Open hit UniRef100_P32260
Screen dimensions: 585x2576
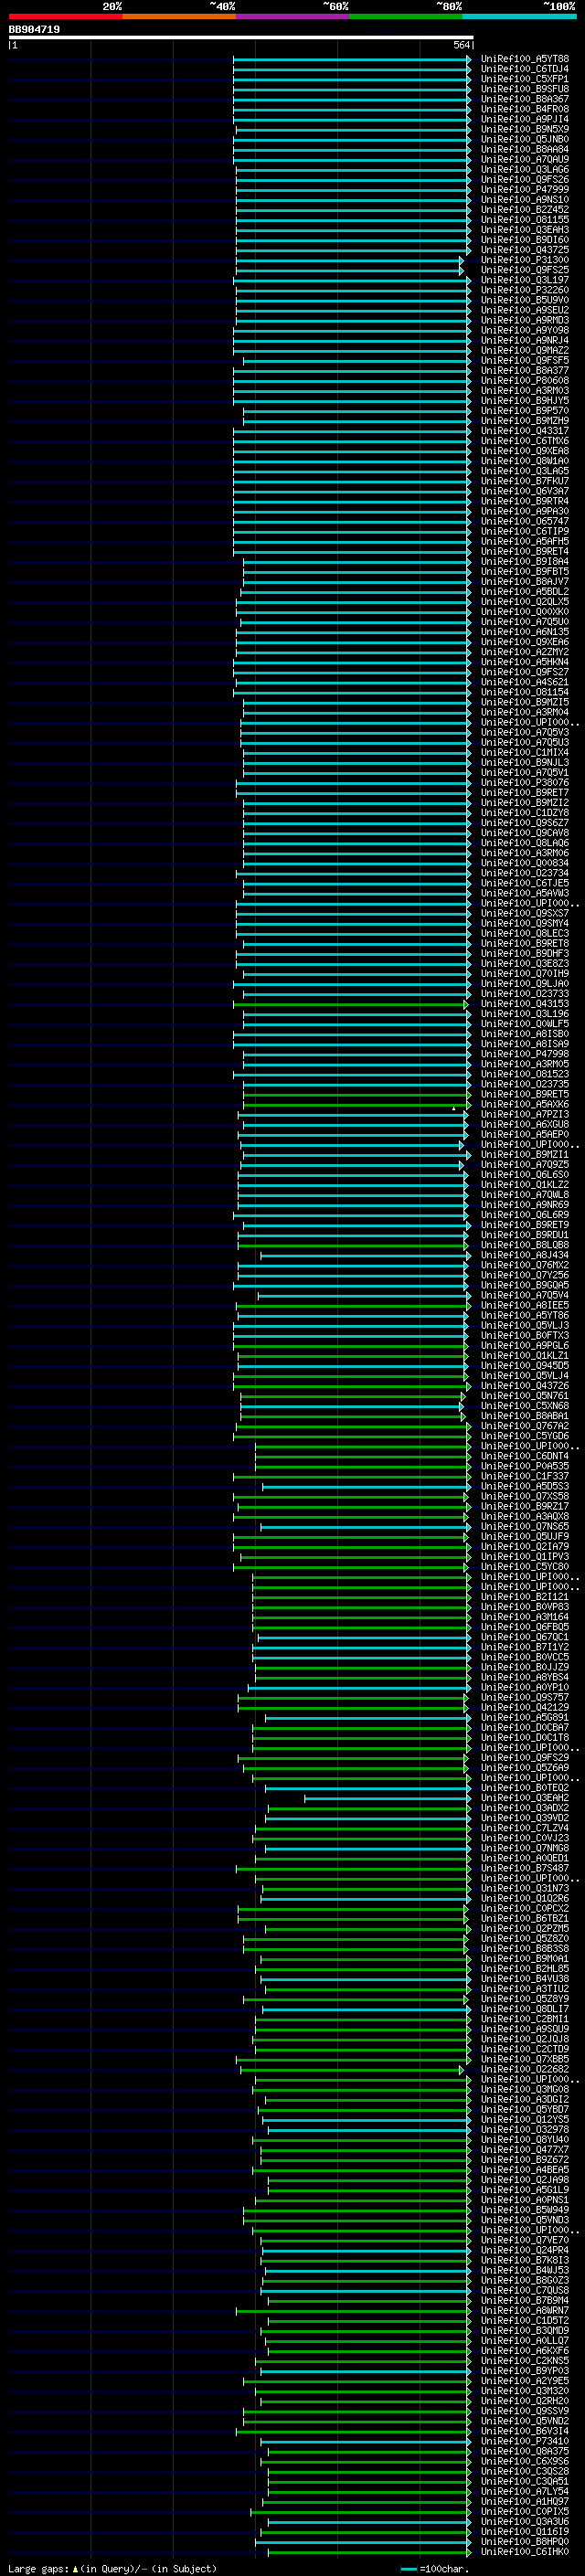524,290
